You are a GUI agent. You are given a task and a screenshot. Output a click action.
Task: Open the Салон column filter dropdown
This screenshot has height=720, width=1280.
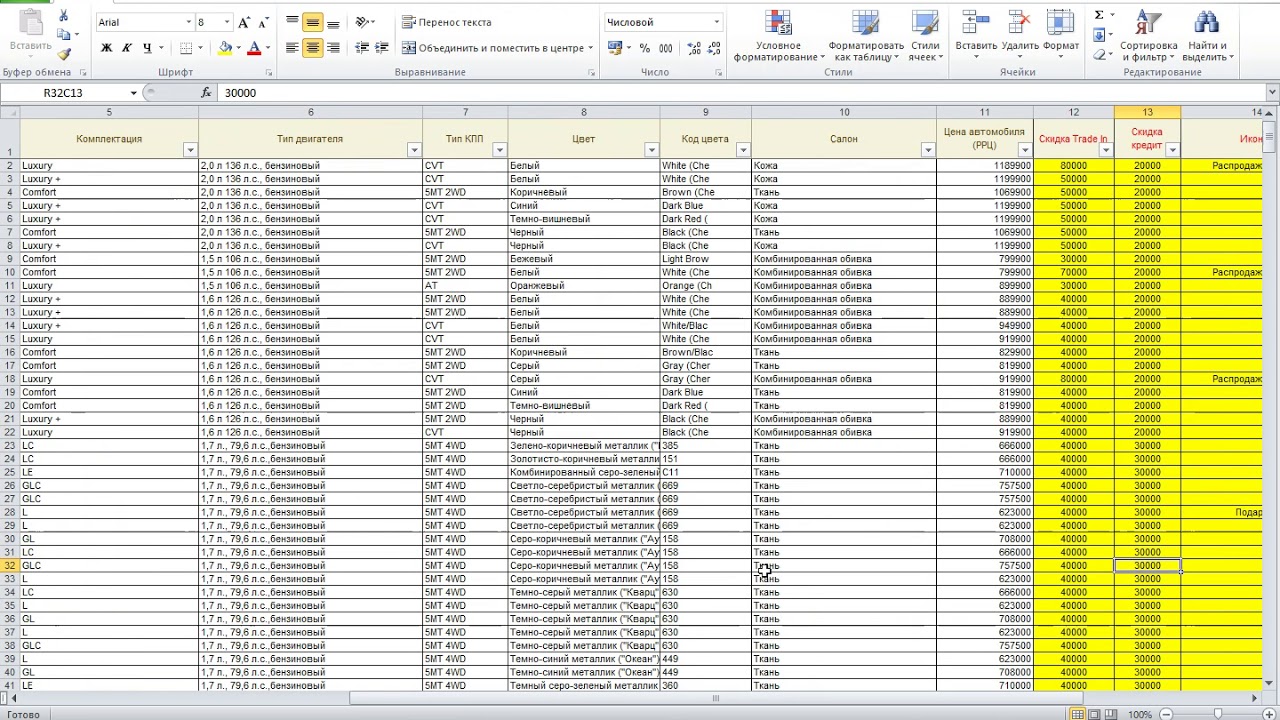pos(927,150)
